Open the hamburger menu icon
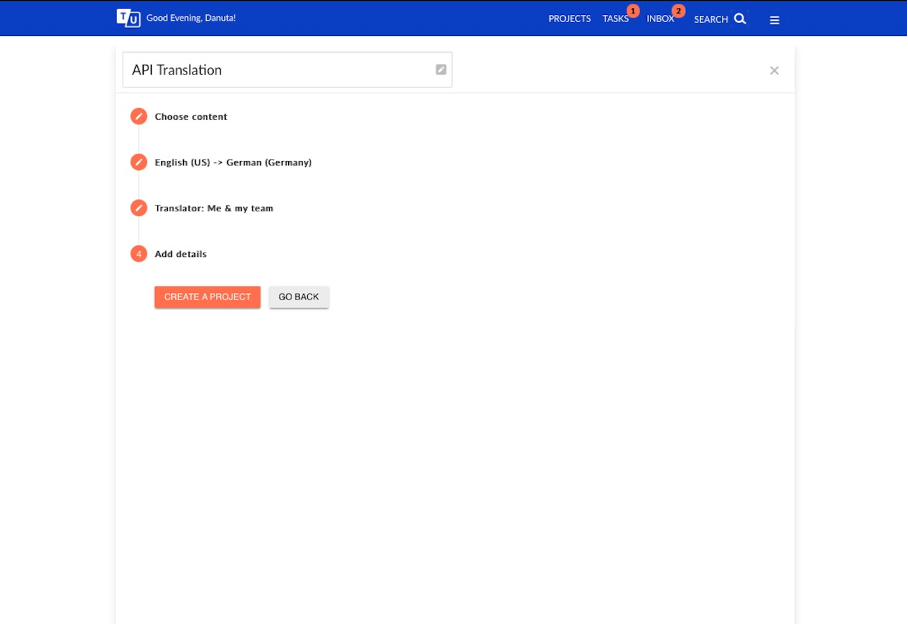908x624 pixels. [x=774, y=20]
